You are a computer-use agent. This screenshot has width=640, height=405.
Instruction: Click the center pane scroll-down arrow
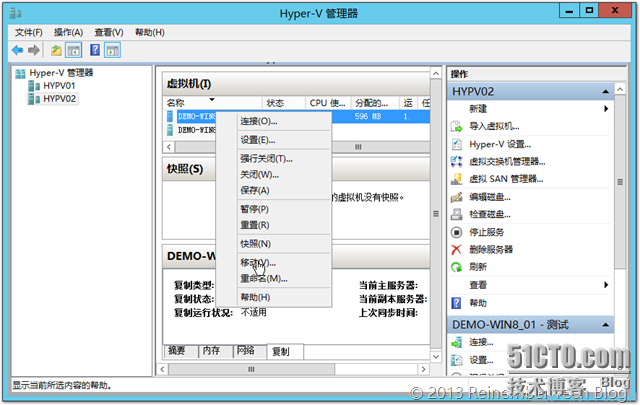coord(436,356)
